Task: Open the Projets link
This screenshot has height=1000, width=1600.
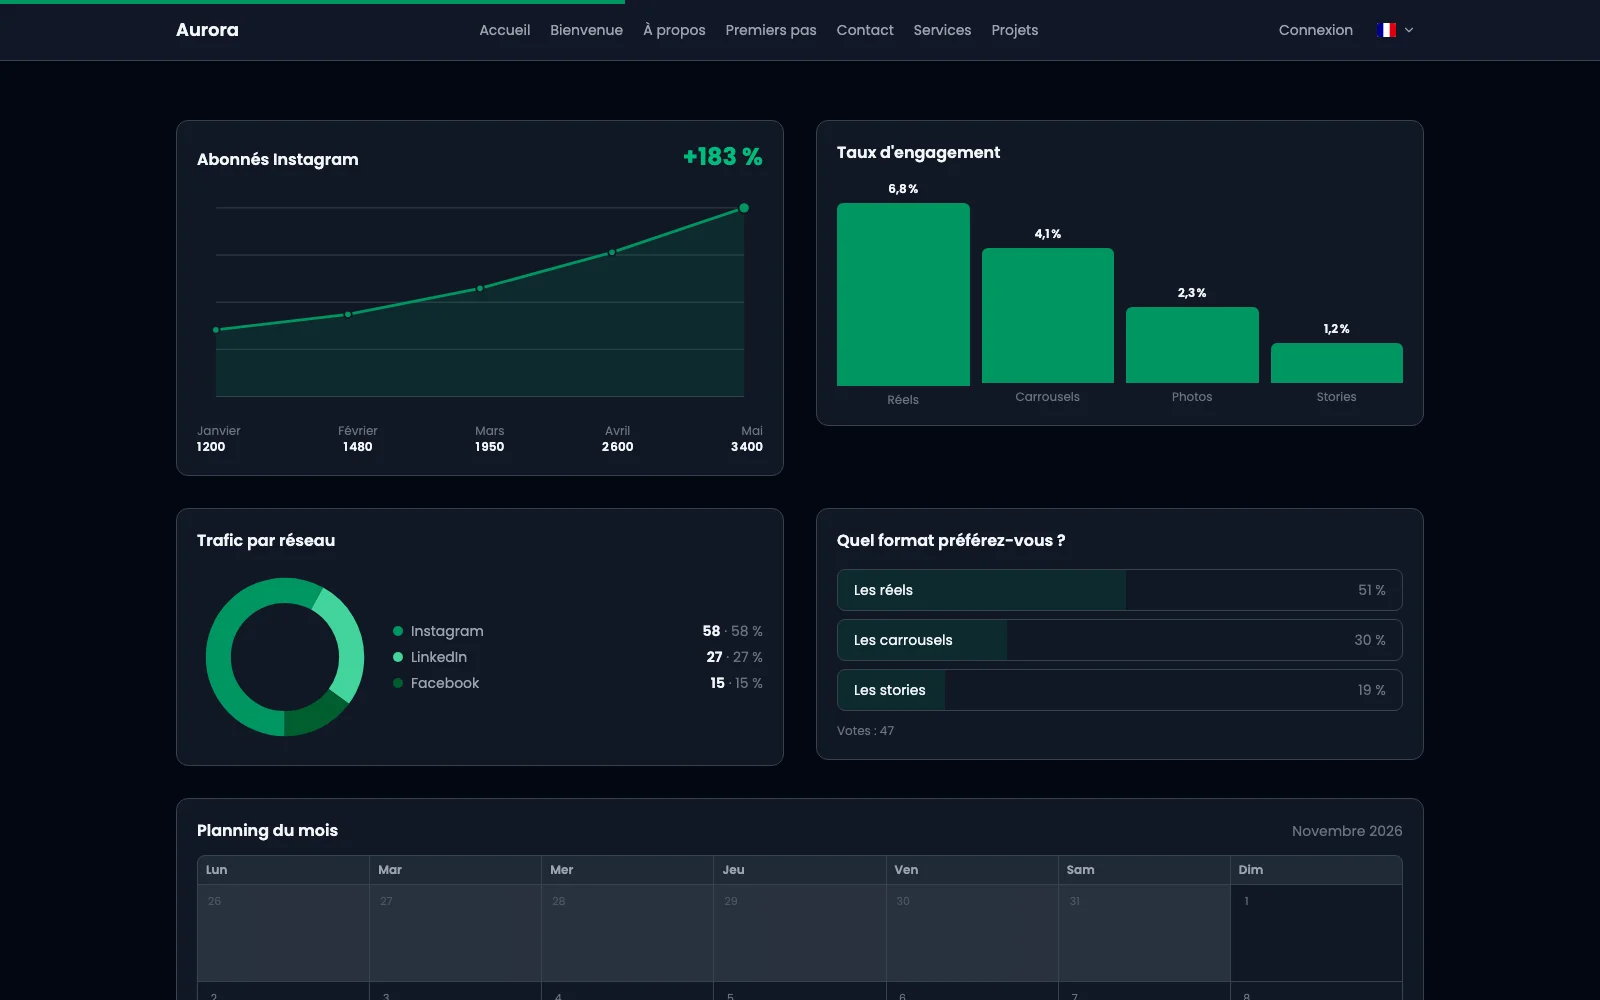Action: tap(1015, 30)
